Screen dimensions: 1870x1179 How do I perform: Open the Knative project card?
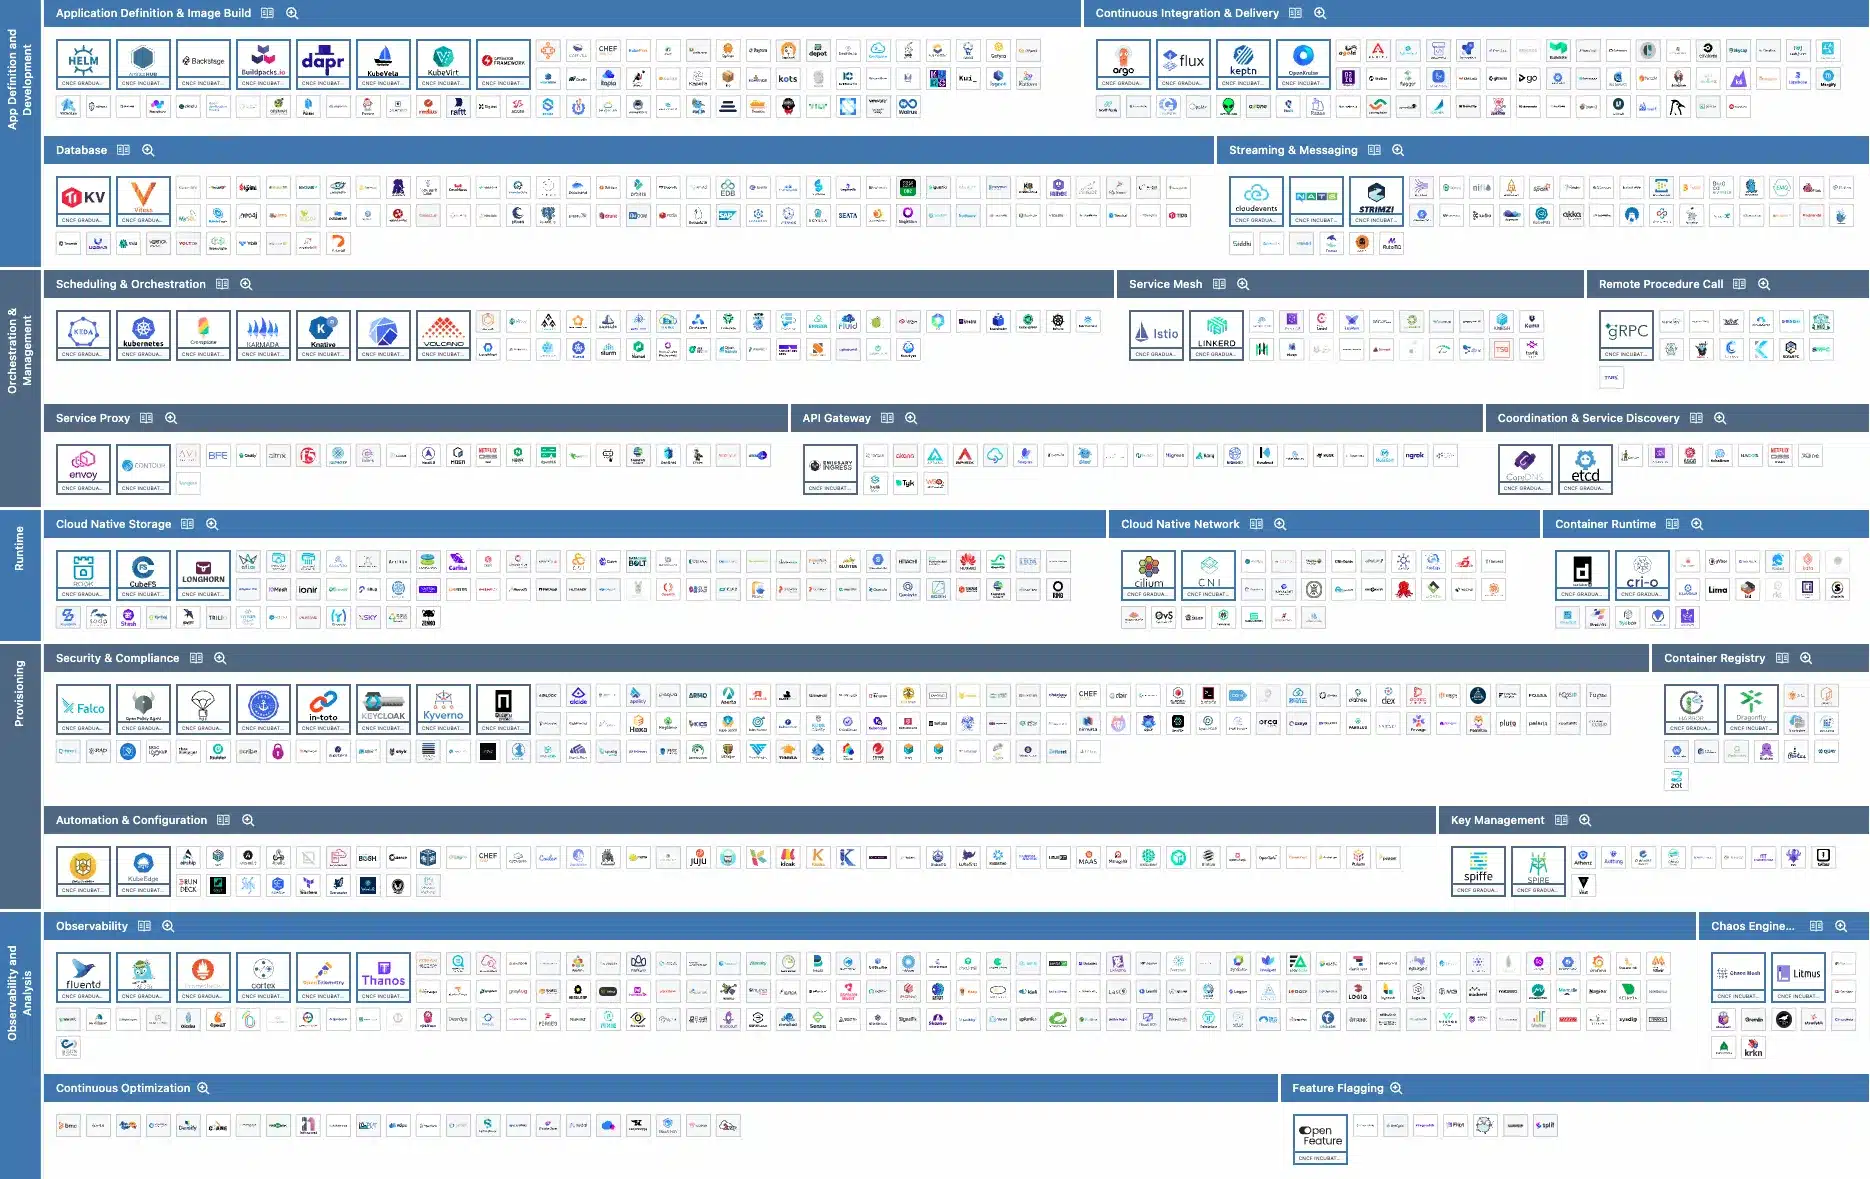pos(323,335)
